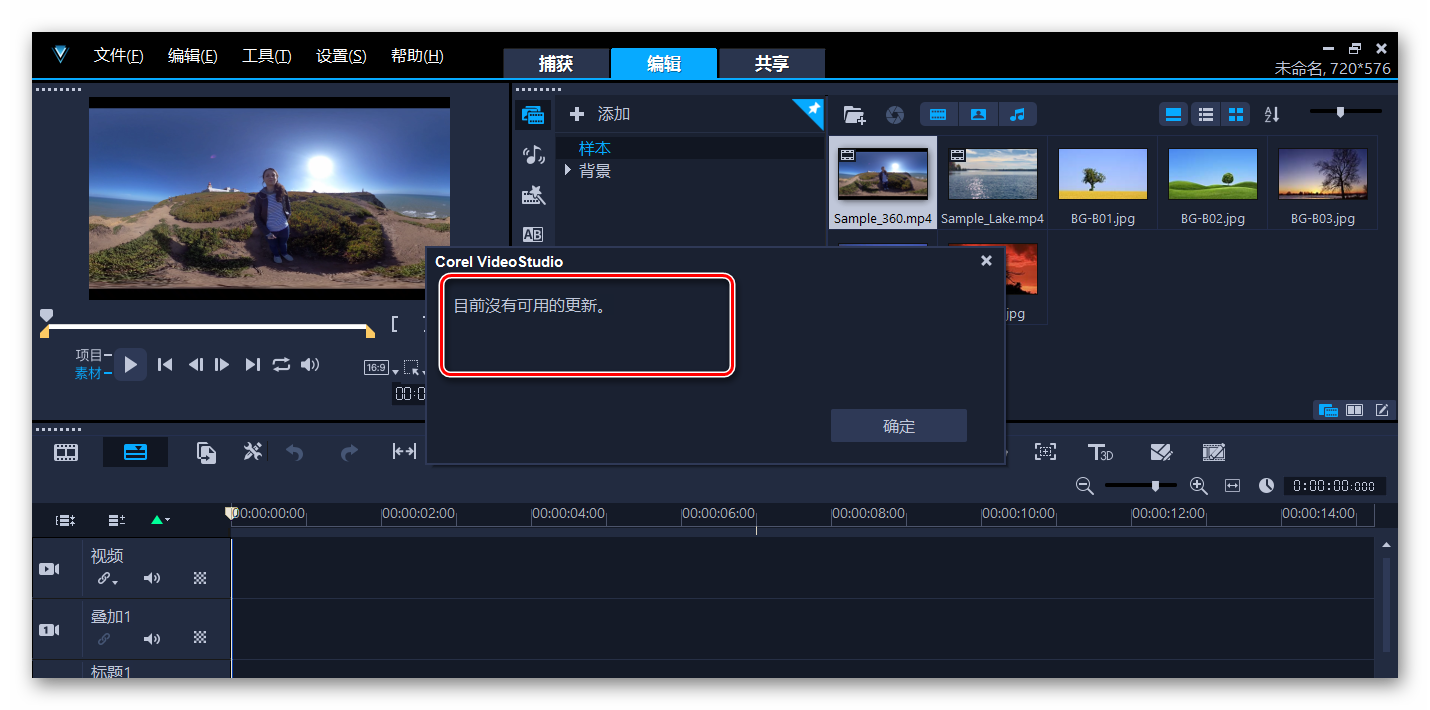
Task: Click the library and timeline layout icon
Action: [x=1329, y=410]
